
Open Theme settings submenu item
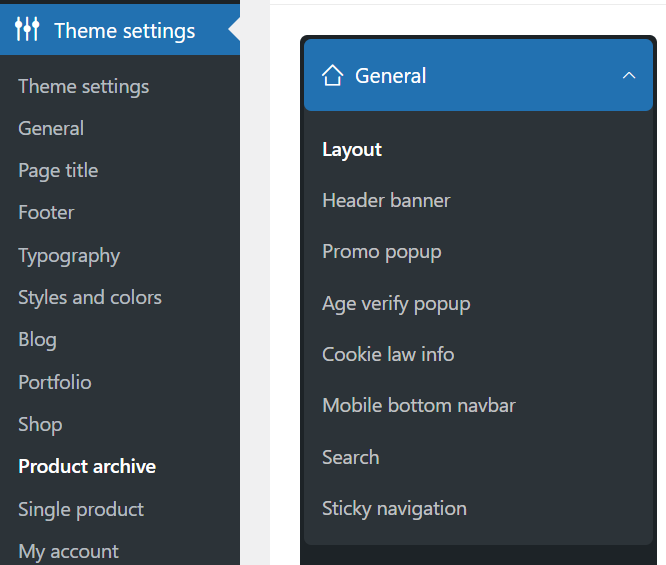(x=83, y=86)
